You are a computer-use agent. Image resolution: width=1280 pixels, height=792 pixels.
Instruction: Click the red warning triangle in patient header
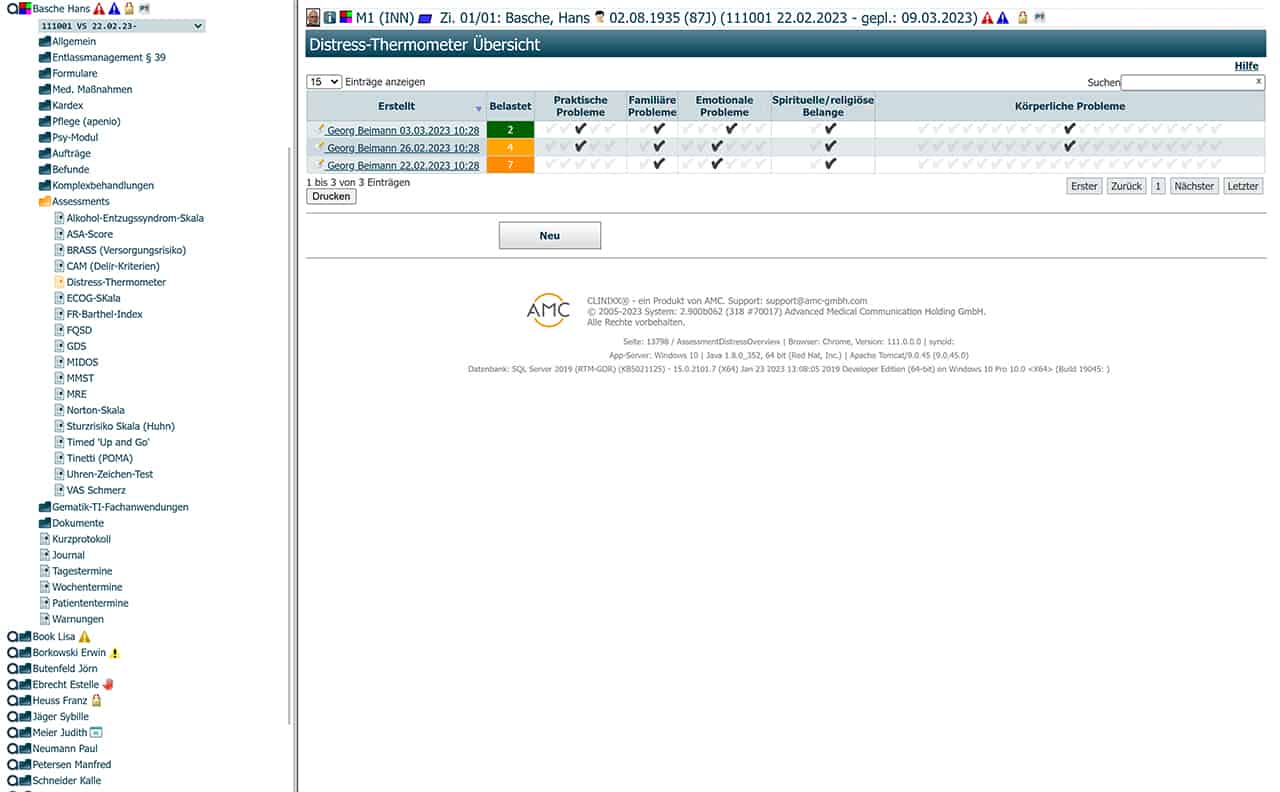click(987, 18)
